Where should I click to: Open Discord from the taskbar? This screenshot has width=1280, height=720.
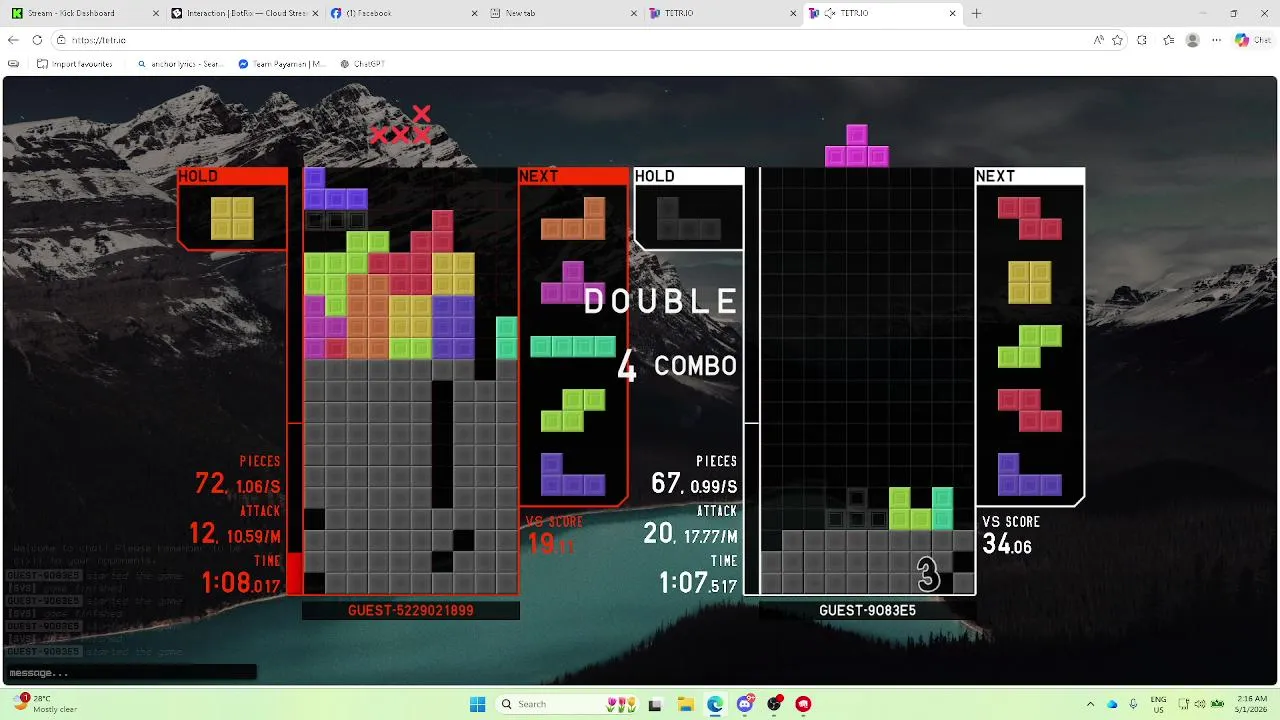click(x=745, y=704)
